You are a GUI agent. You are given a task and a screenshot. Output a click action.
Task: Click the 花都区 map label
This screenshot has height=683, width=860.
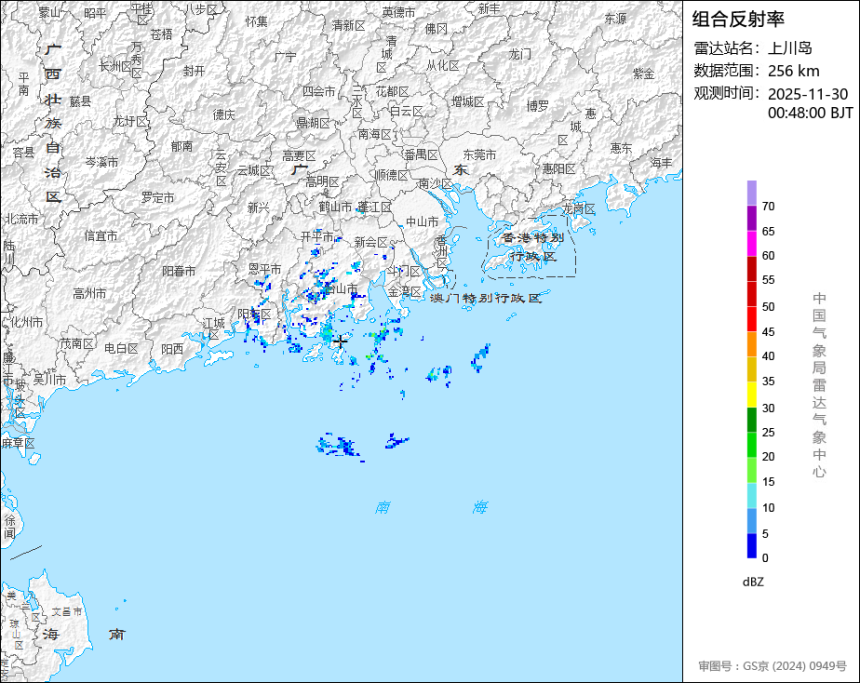tap(392, 92)
